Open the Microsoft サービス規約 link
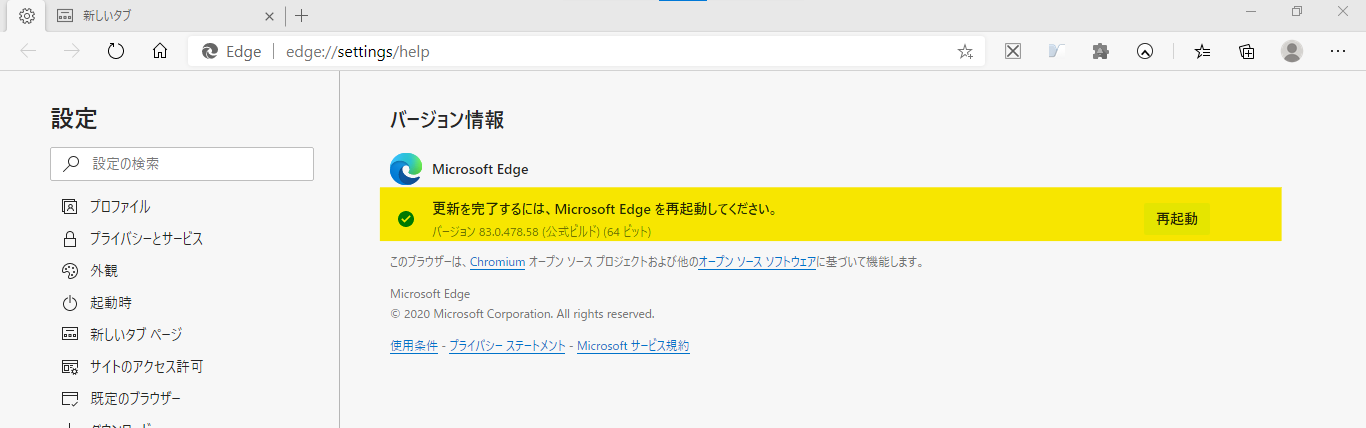Viewport: 1366px width, 428px height. [633, 346]
